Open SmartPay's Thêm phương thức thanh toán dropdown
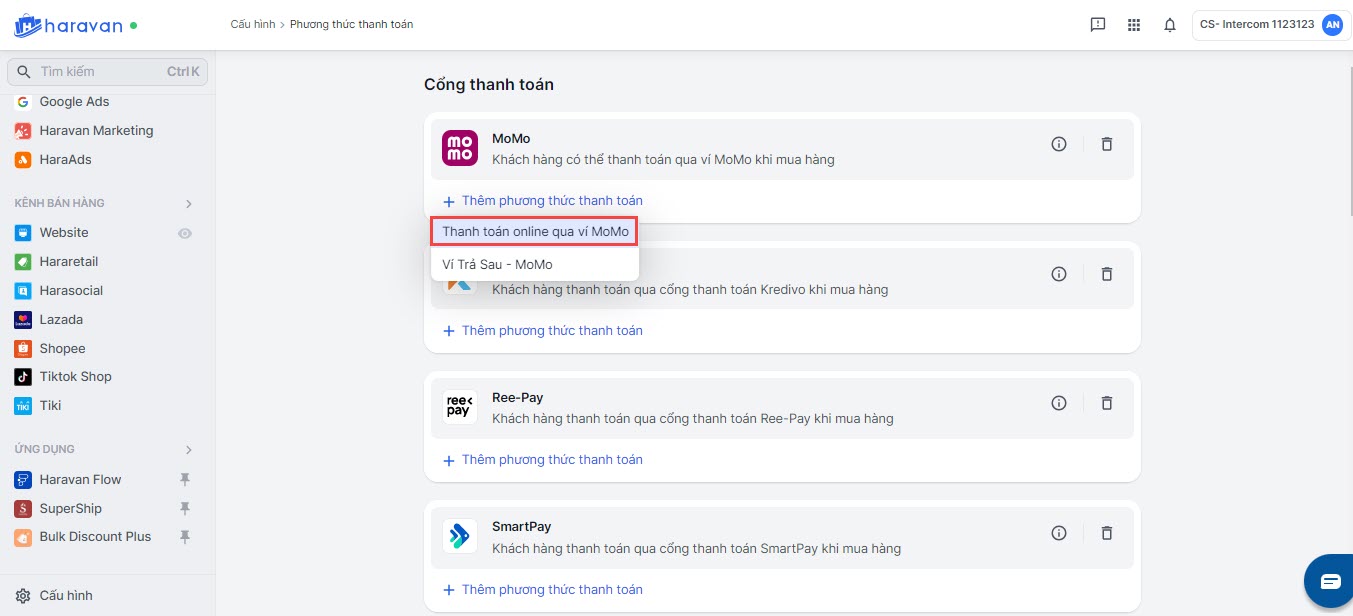The width and height of the screenshot is (1353, 616). click(543, 590)
